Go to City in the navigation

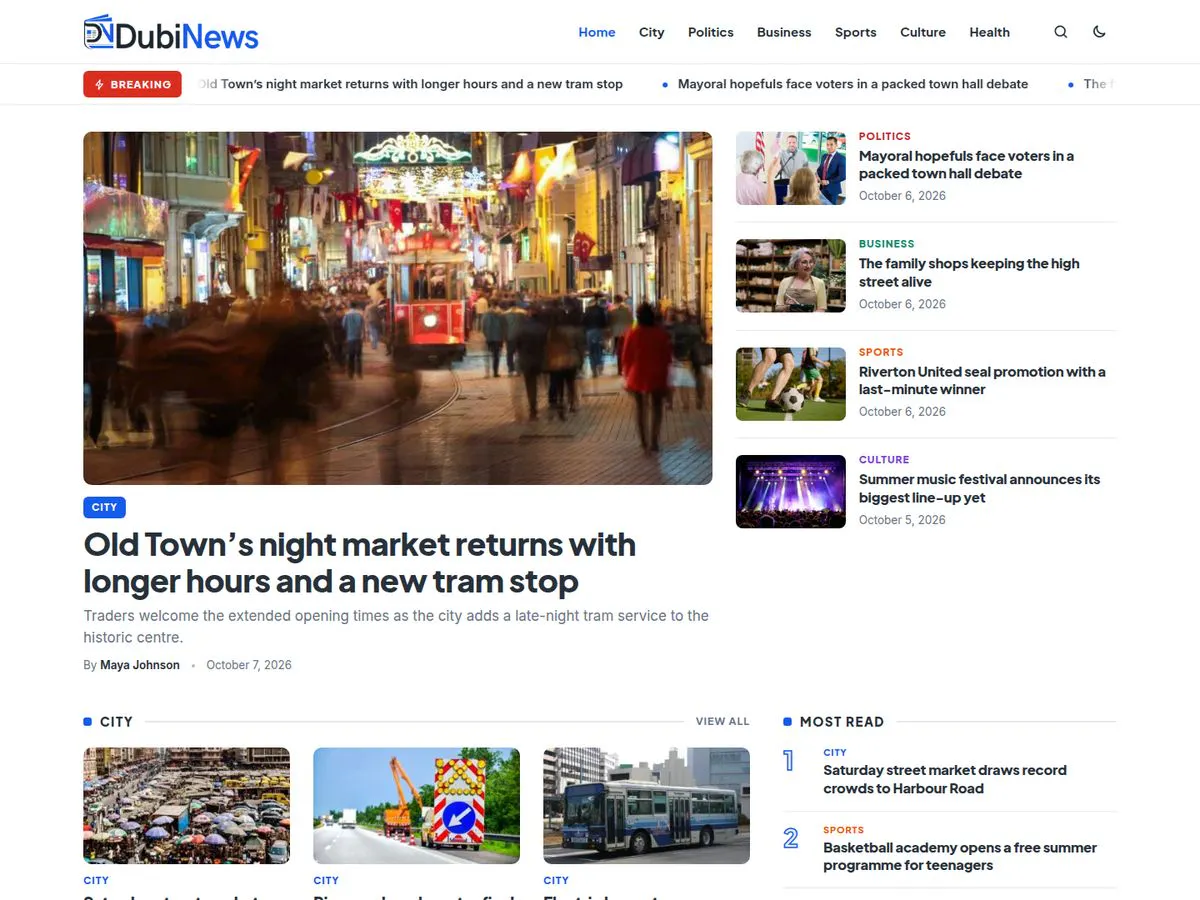click(652, 32)
